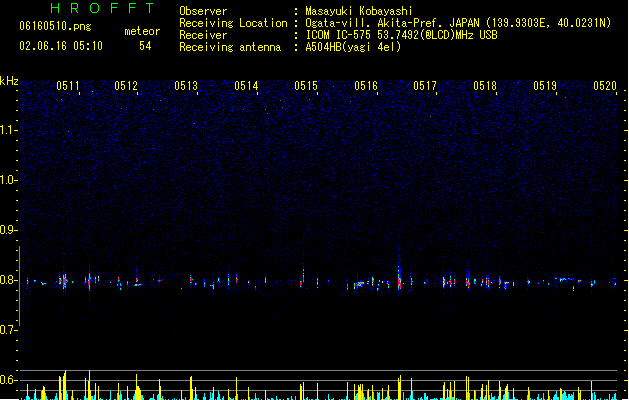The height and width of the screenshot is (400, 629).
Task: Click the Observer label
Action: coord(203,11)
